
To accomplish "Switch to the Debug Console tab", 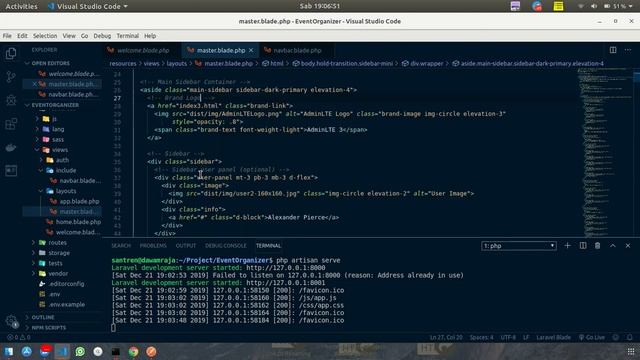I will coord(226,246).
